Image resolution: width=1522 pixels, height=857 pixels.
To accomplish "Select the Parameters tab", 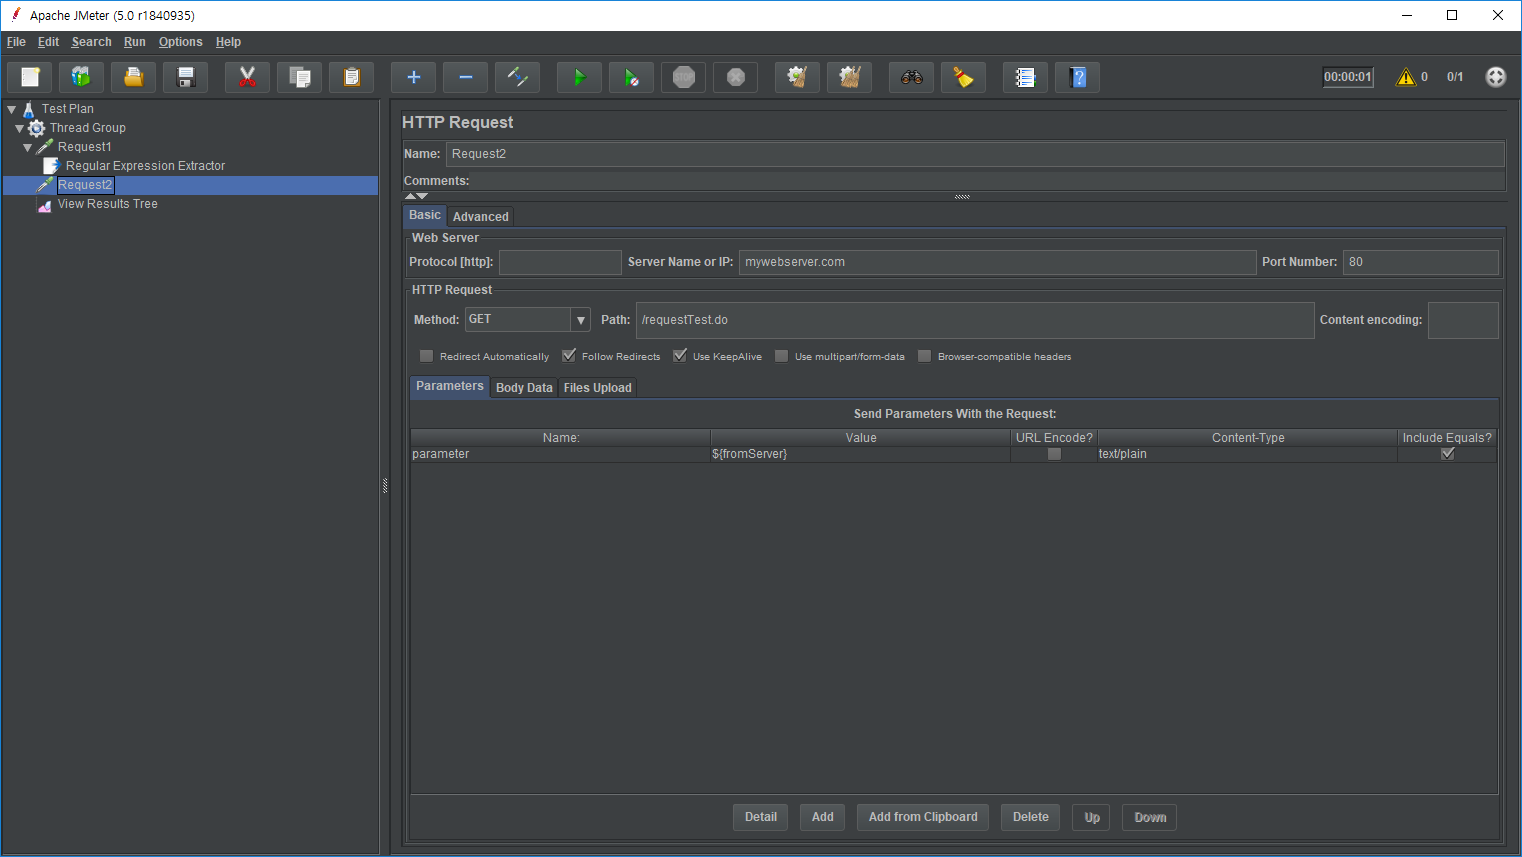I will coord(450,386).
